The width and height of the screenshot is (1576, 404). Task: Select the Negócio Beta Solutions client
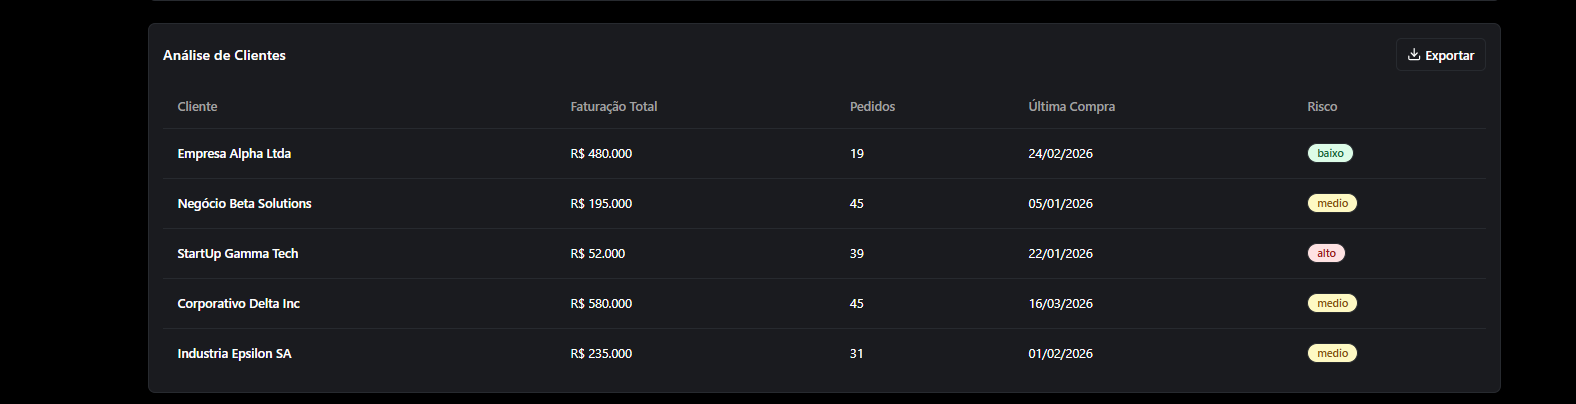[x=244, y=204]
